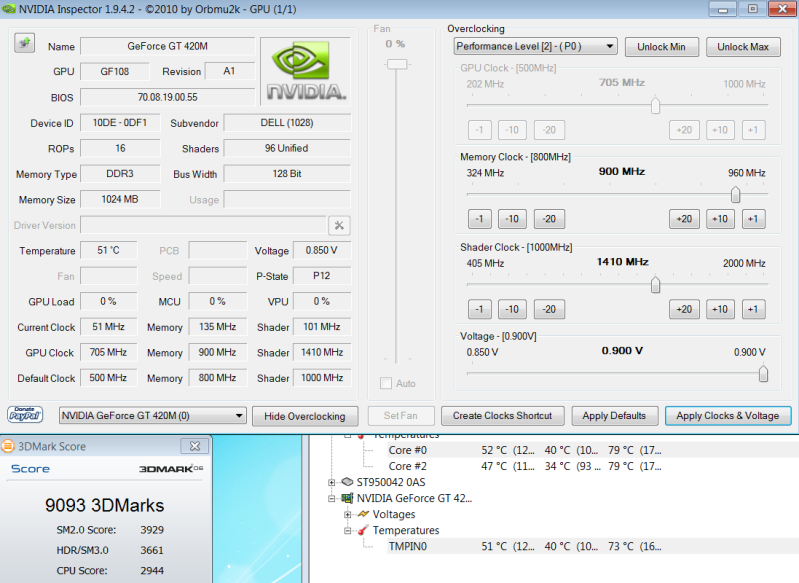This screenshot has height=583, width=799.
Task: Click the Unlock Max button
Action: 743,47
